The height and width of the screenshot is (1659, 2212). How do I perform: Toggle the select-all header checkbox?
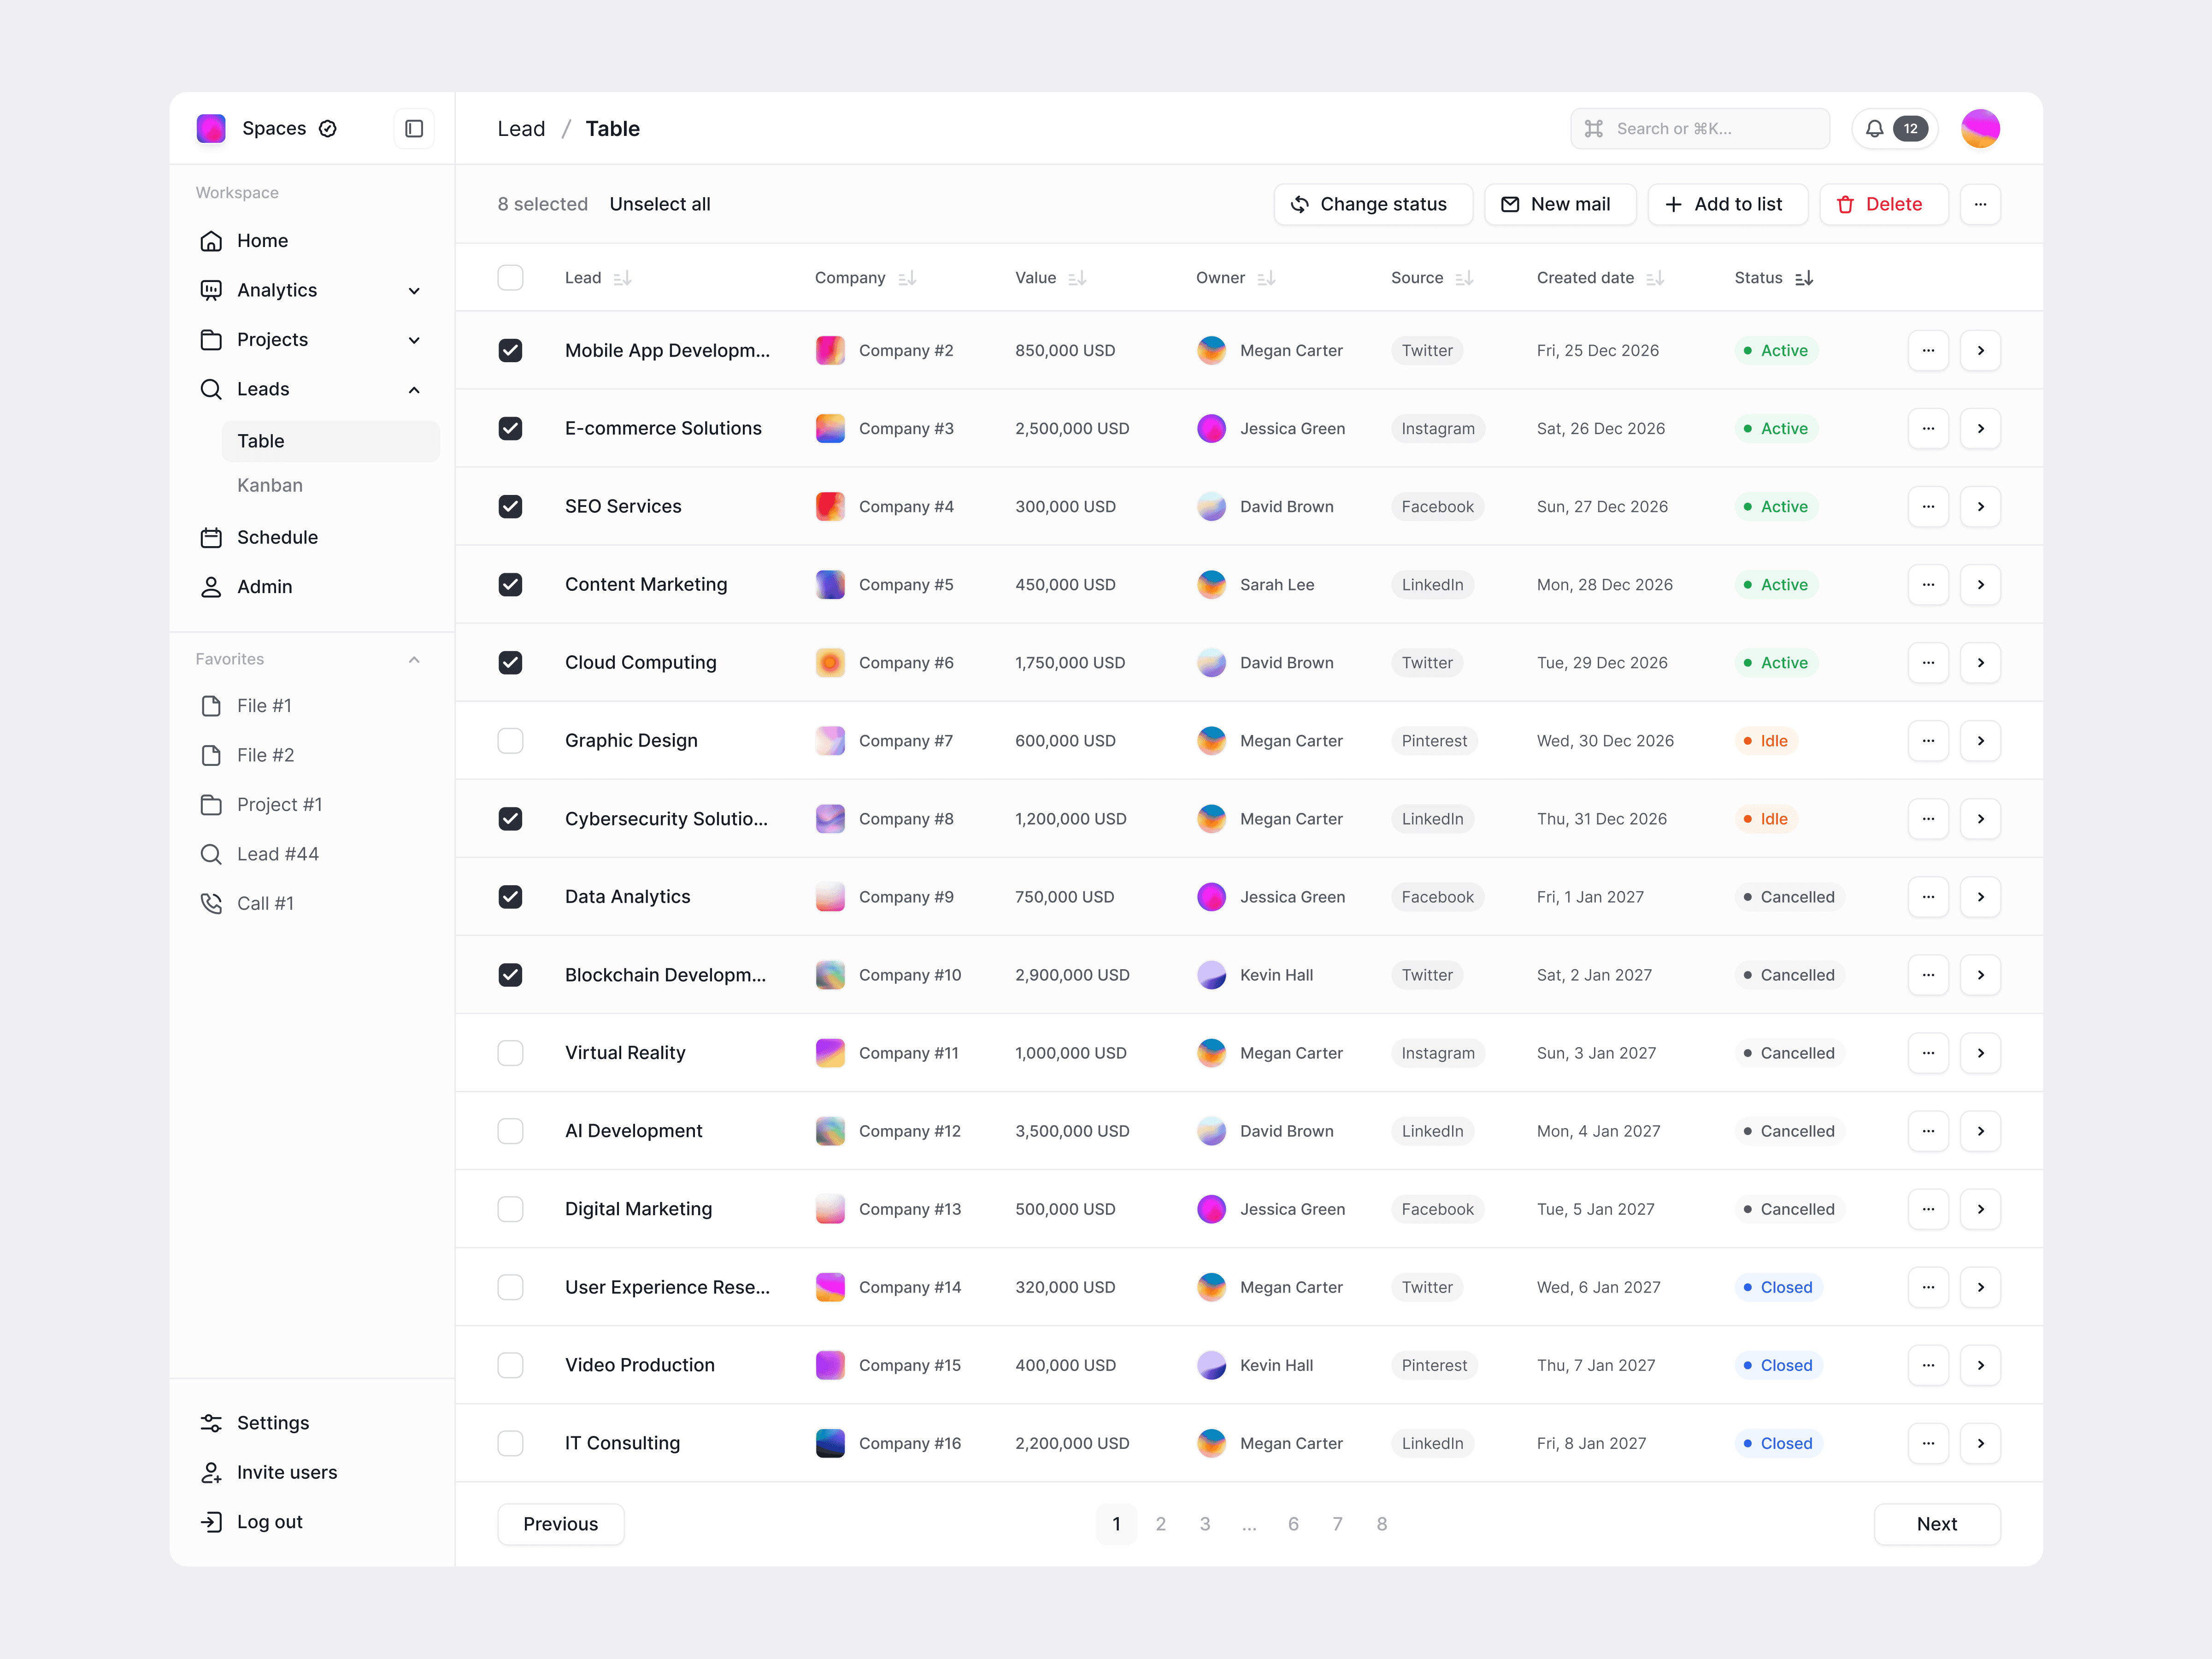(510, 278)
